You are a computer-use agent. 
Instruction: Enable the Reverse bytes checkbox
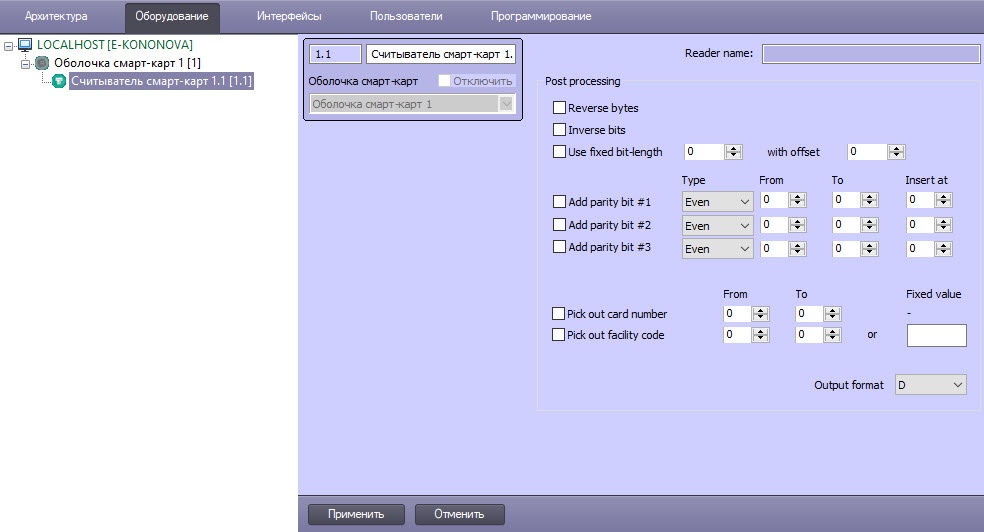tap(559, 108)
